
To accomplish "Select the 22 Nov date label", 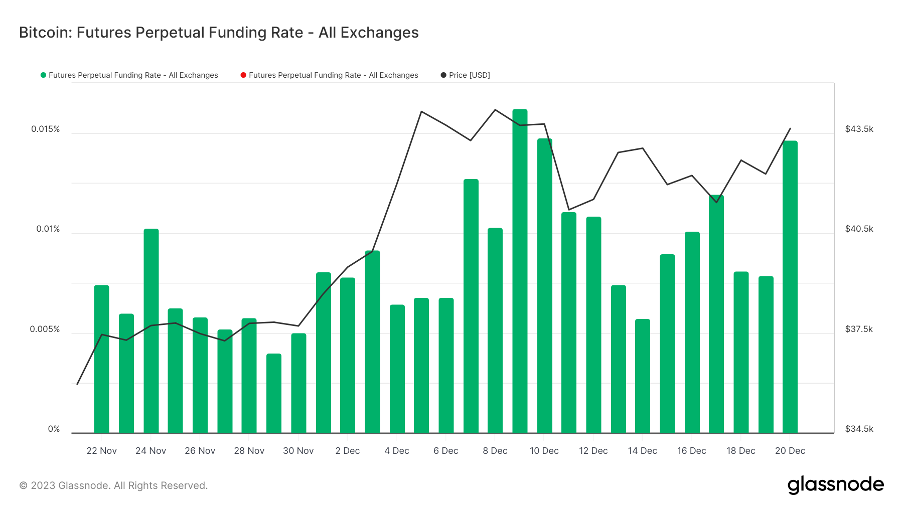I will pos(102,451).
